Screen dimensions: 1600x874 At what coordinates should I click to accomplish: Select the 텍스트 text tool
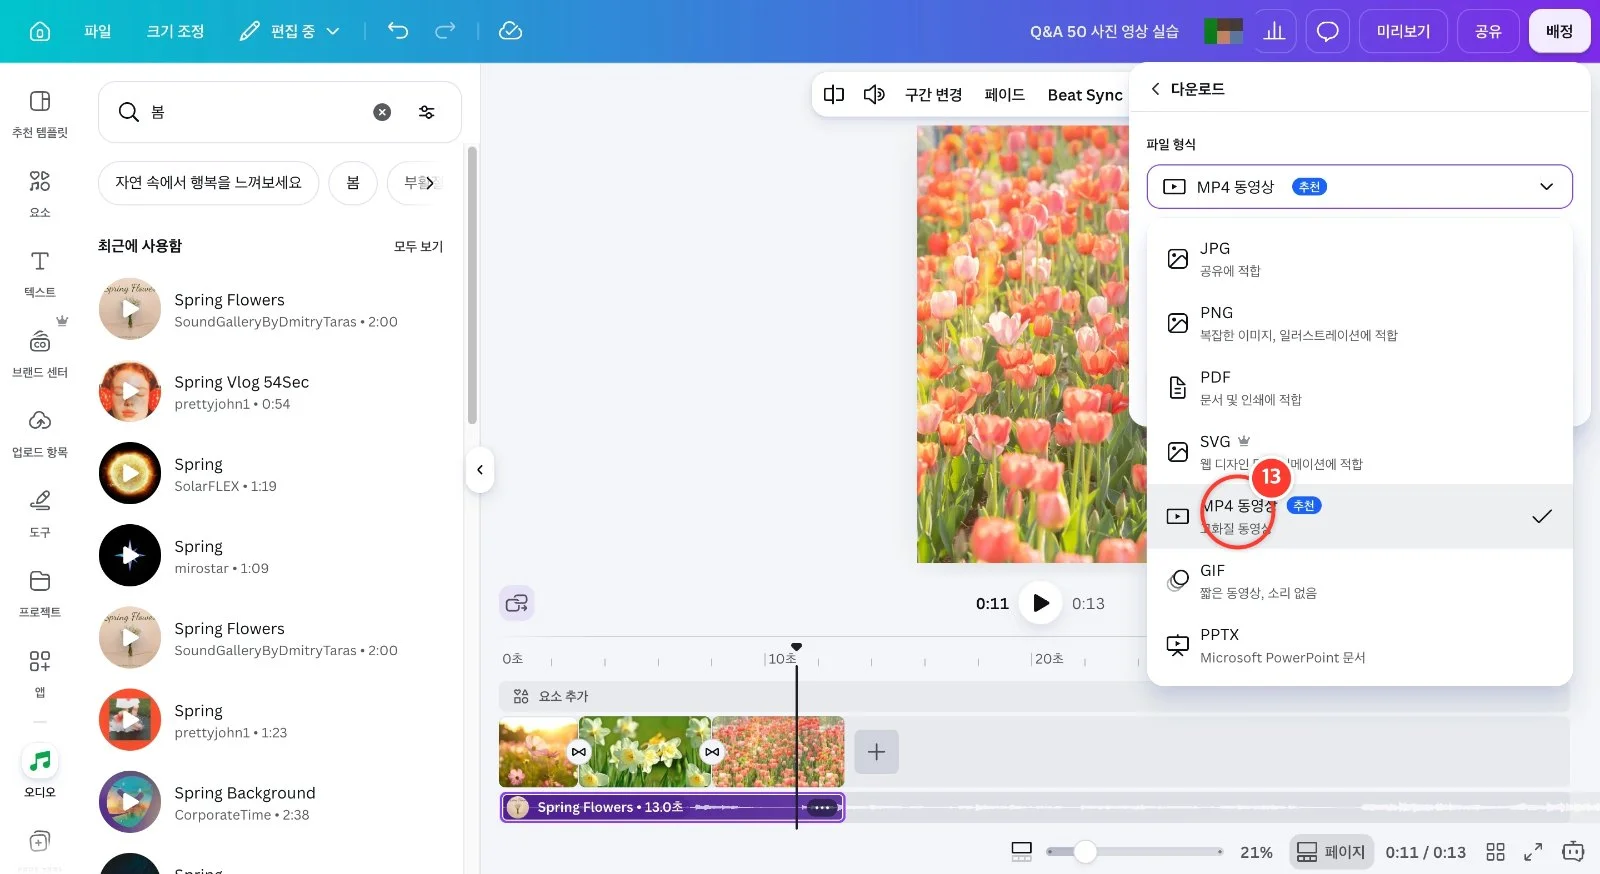coord(40,273)
